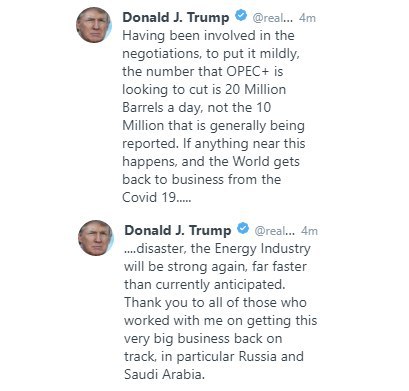Open the profile photo on the second tweet
The width and height of the screenshot is (409, 391).
pos(96,238)
